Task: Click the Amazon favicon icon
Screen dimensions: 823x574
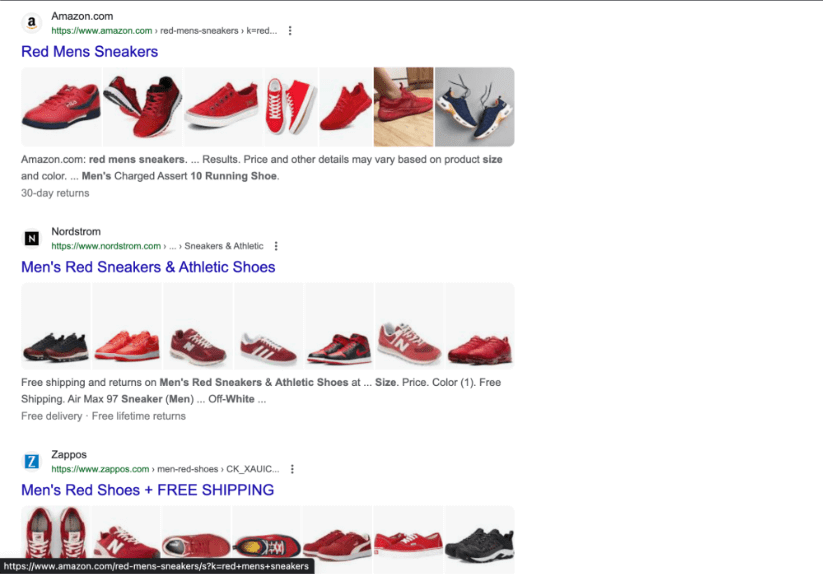Action: click(31, 23)
